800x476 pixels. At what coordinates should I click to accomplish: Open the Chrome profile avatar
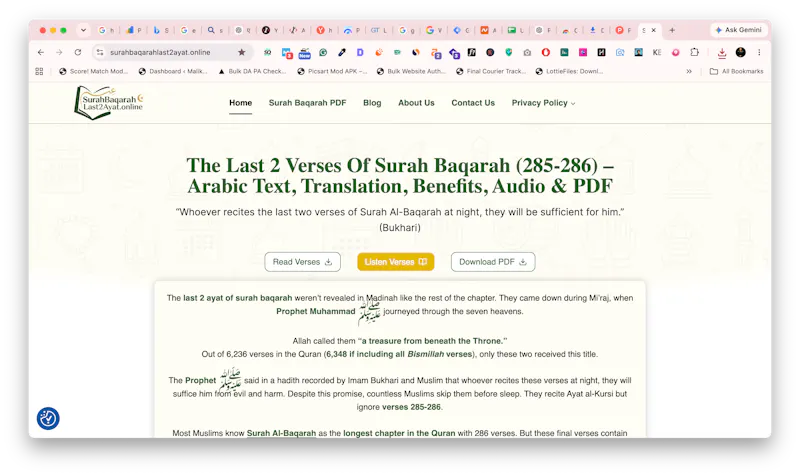pyautogui.click(x=741, y=52)
